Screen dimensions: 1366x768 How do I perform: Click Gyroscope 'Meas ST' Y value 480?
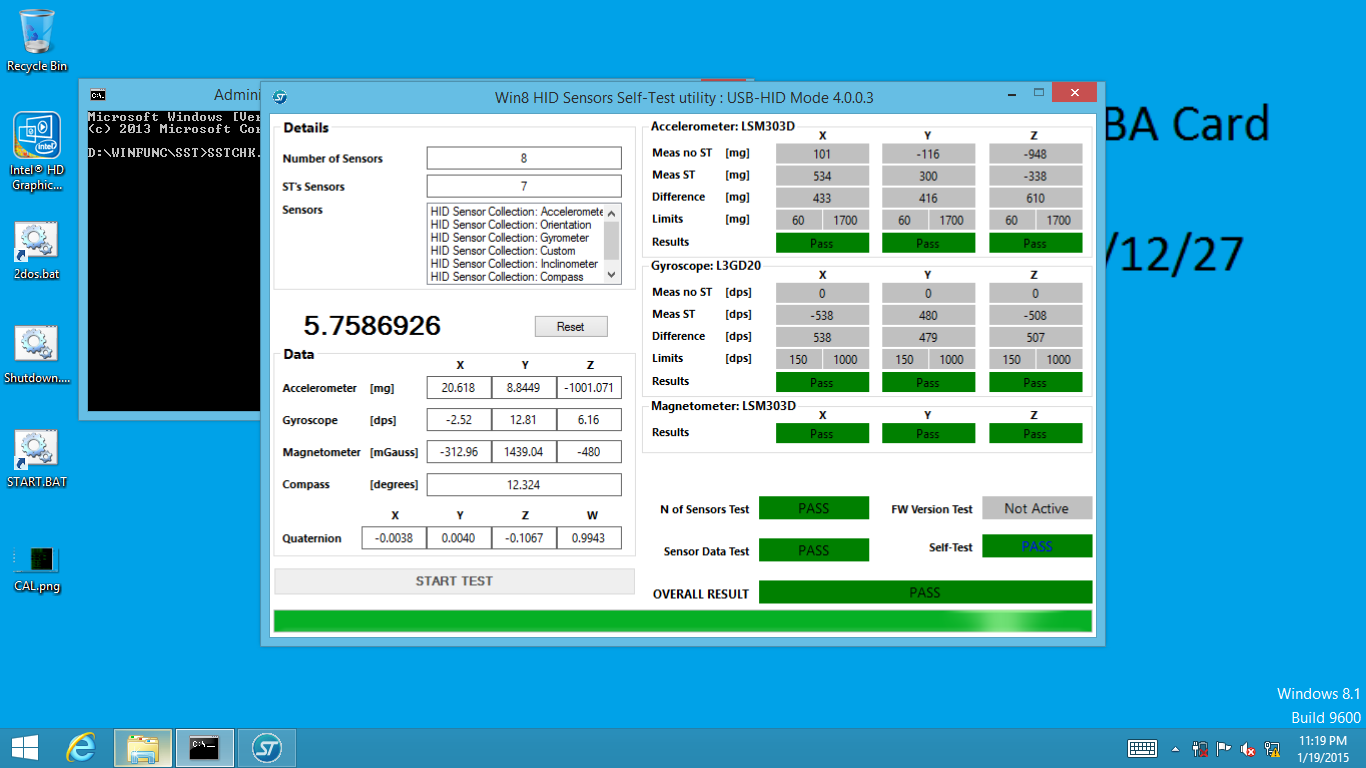click(928, 315)
